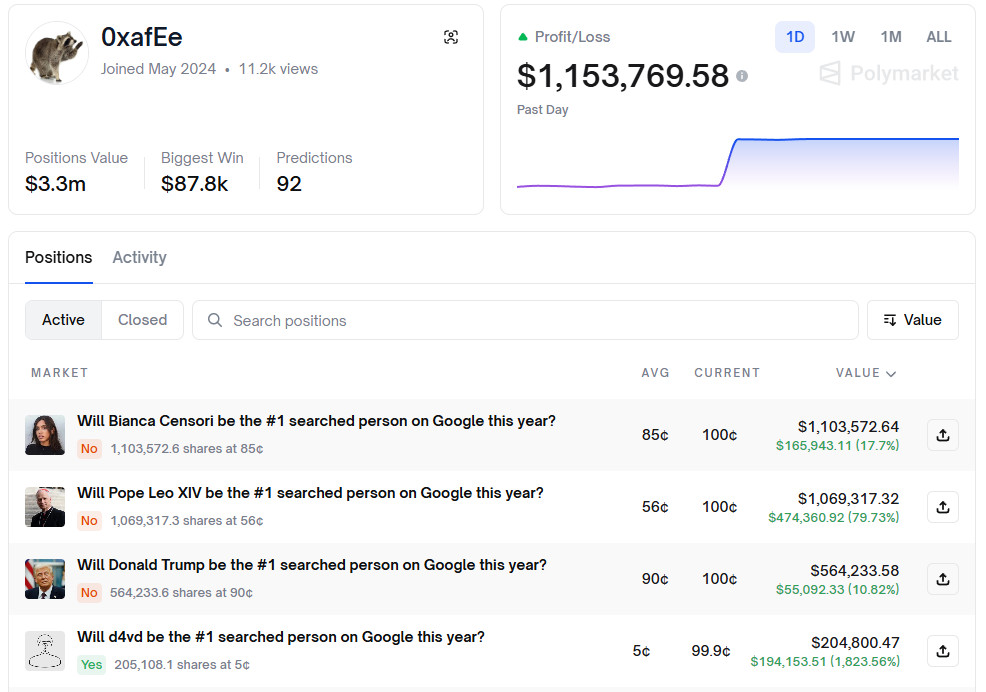Select the 1D time range
The width and height of the screenshot is (986, 692).
click(x=795, y=37)
